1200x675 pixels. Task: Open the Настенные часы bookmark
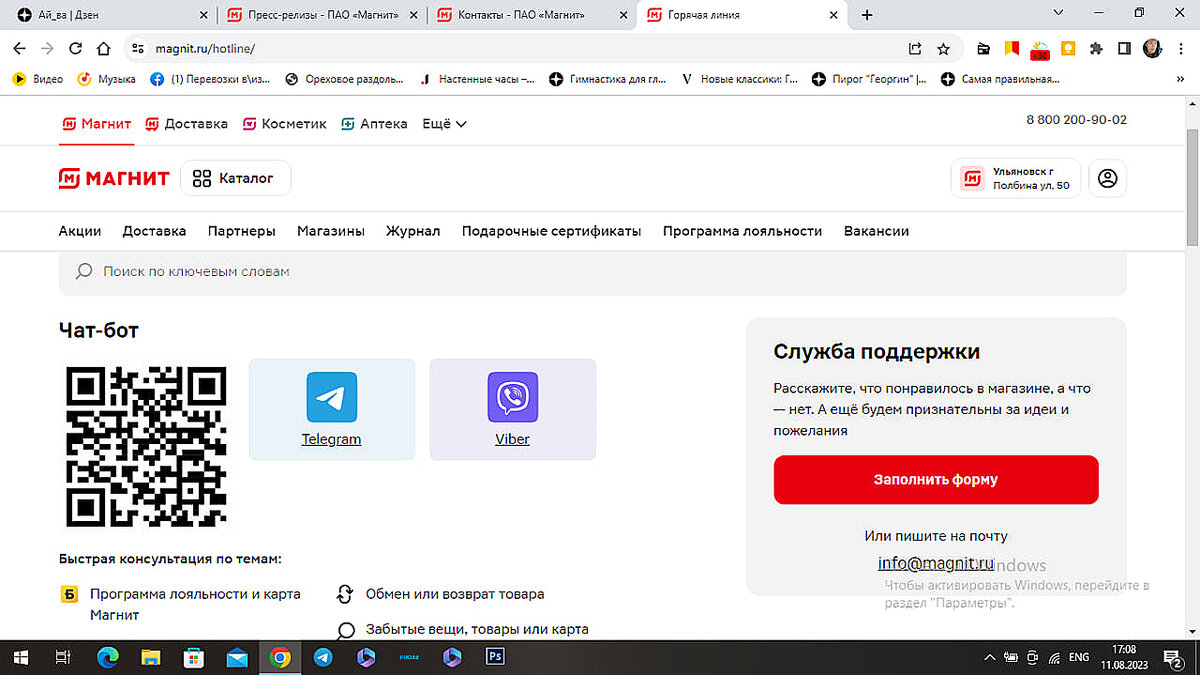(x=477, y=79)
